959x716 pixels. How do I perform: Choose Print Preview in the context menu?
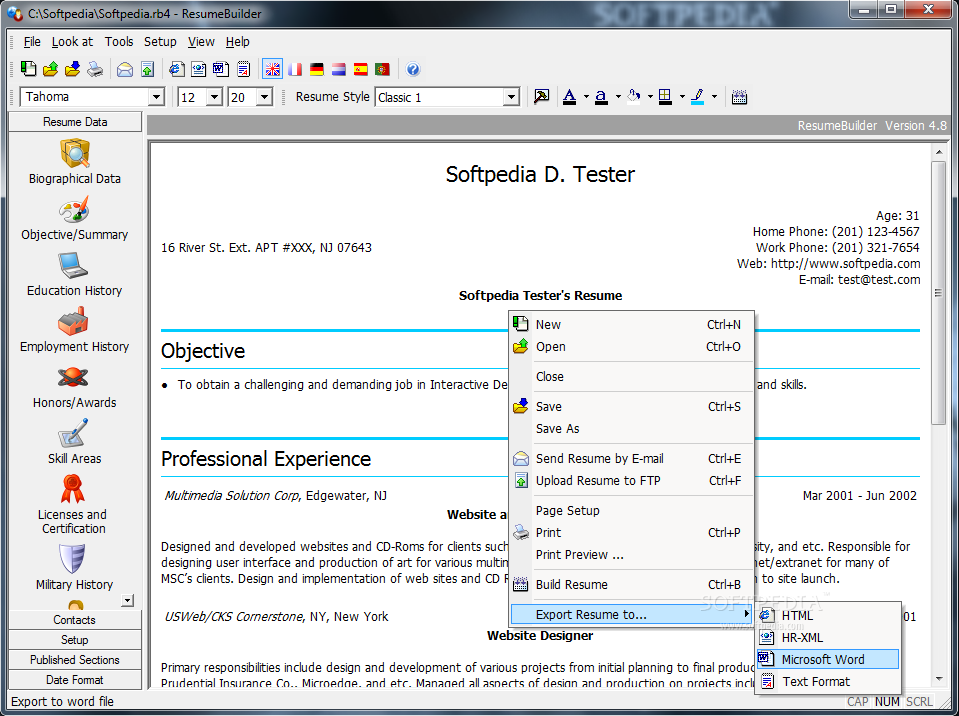[x=632, y=555]
